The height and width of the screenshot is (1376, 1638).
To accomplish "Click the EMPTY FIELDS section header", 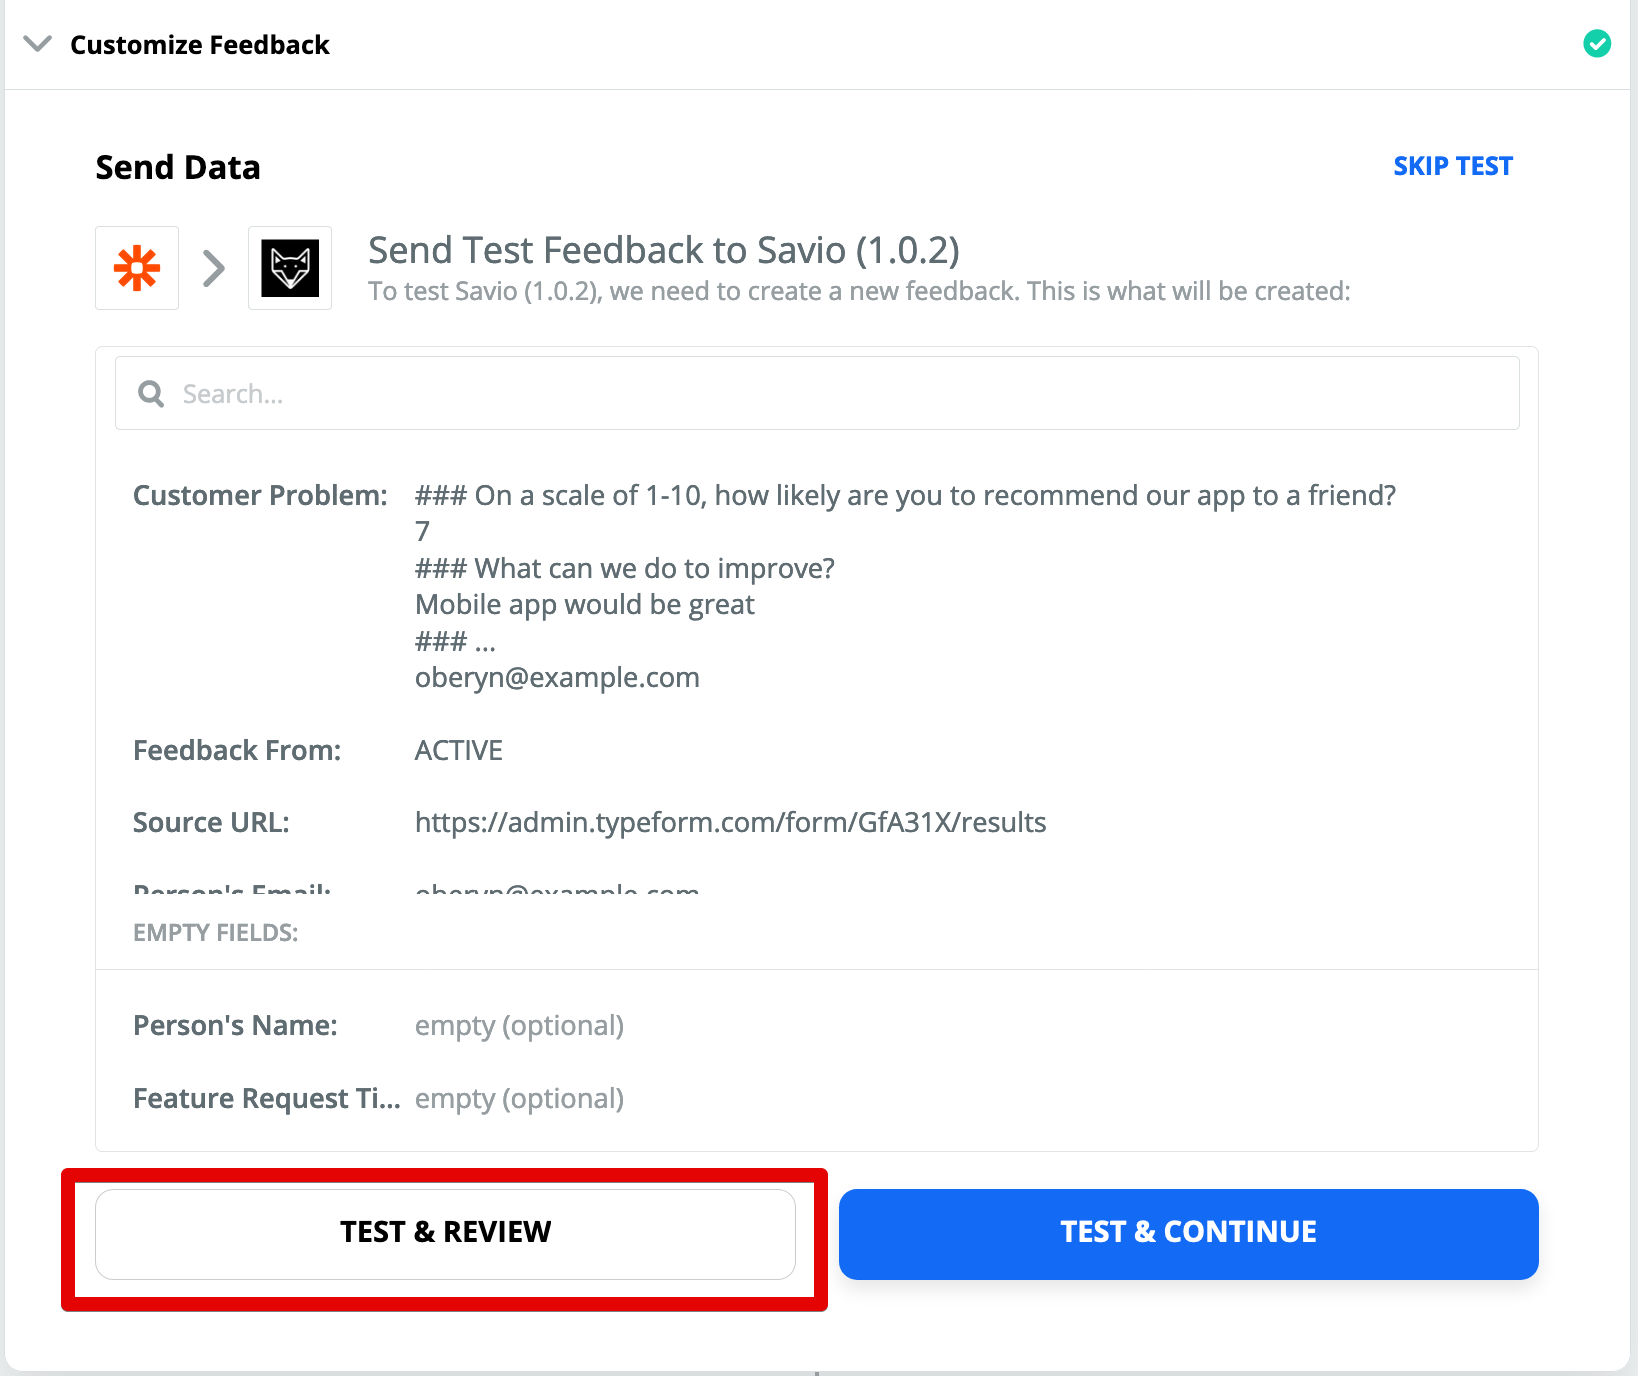I will click(216, 933).
